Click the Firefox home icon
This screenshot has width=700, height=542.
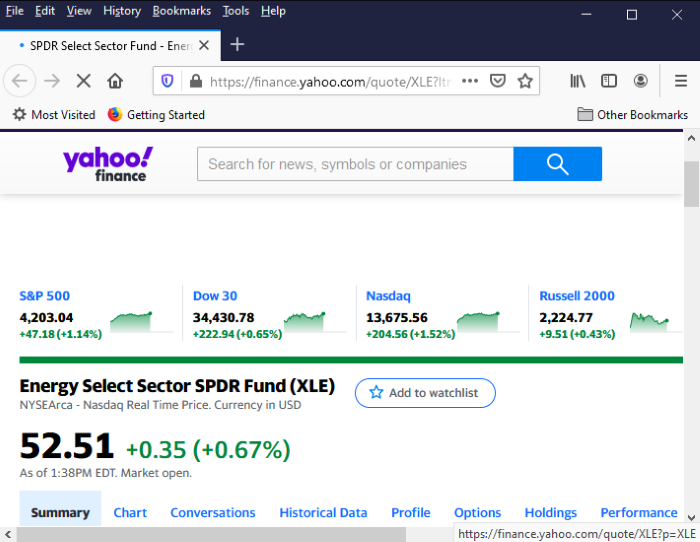pos(115,81)
